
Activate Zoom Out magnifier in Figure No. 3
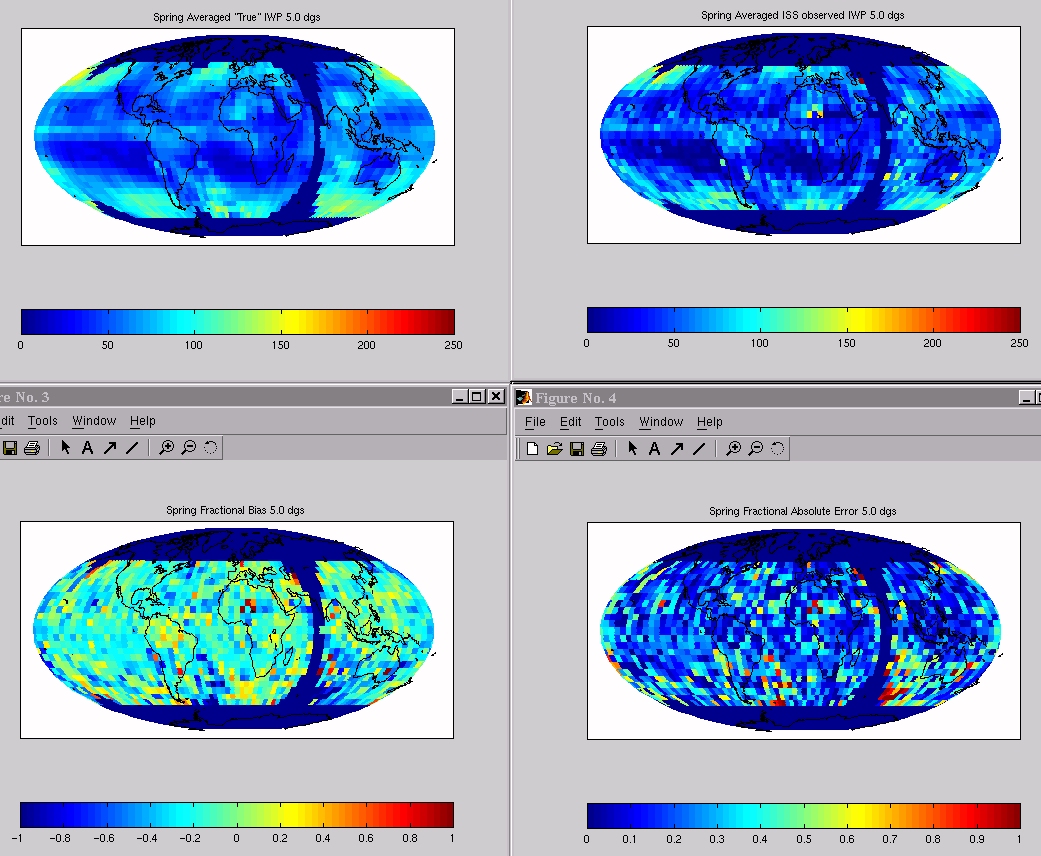188,448
